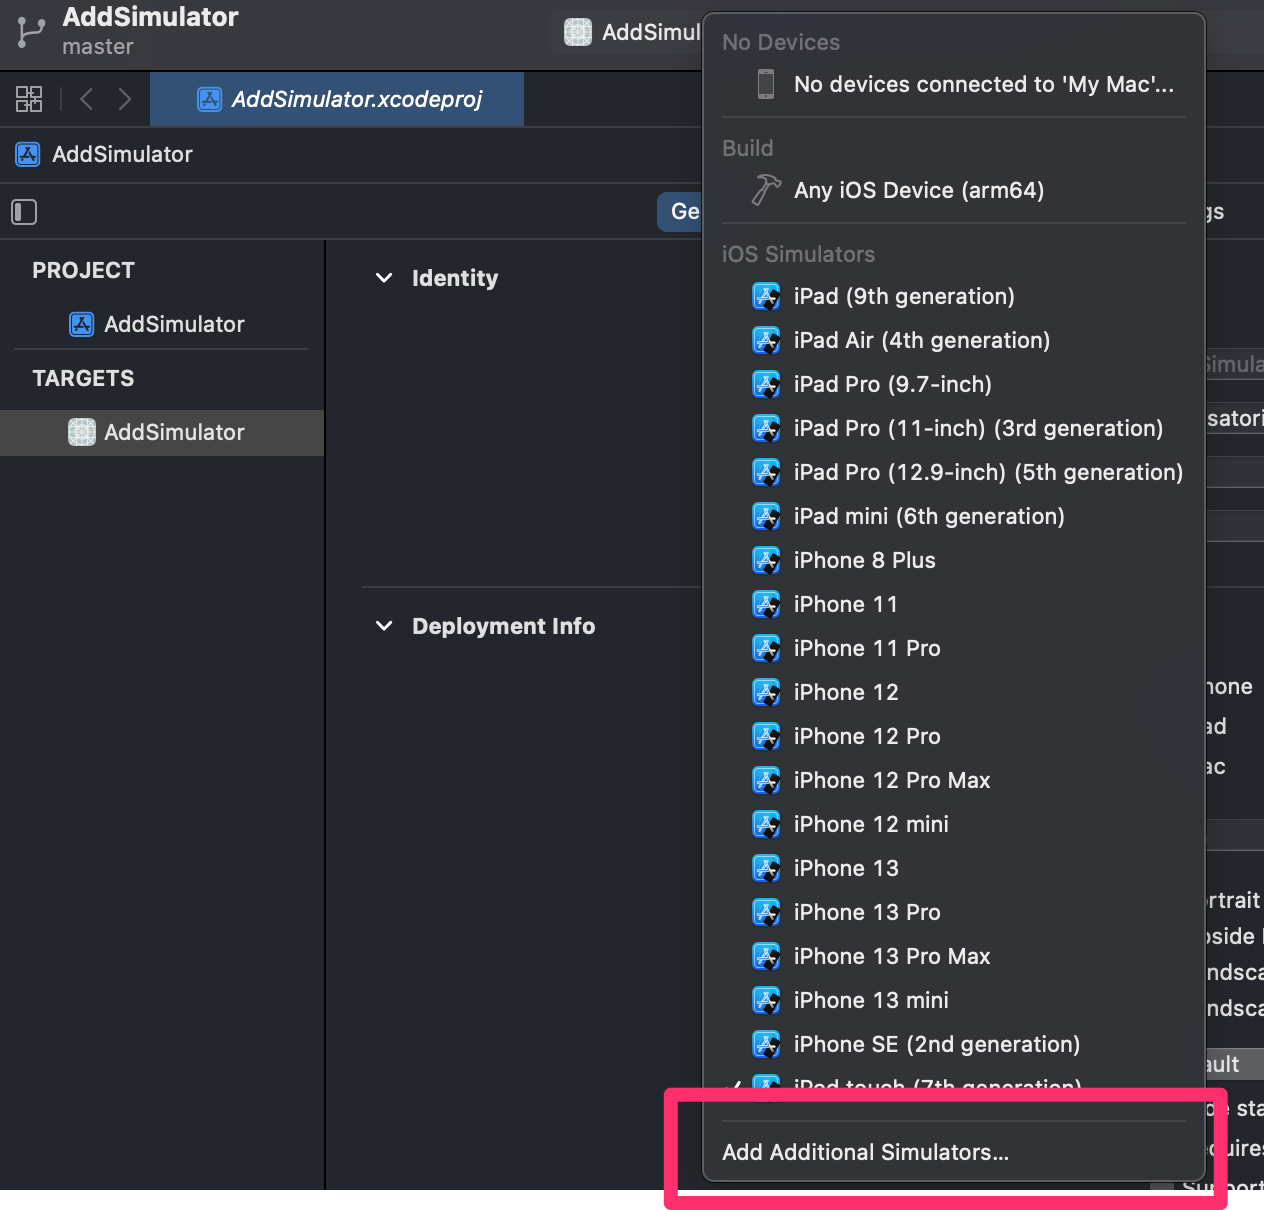Collapse the Identity section
This screenshot has height=1210, width=1264.
[384, 278]
